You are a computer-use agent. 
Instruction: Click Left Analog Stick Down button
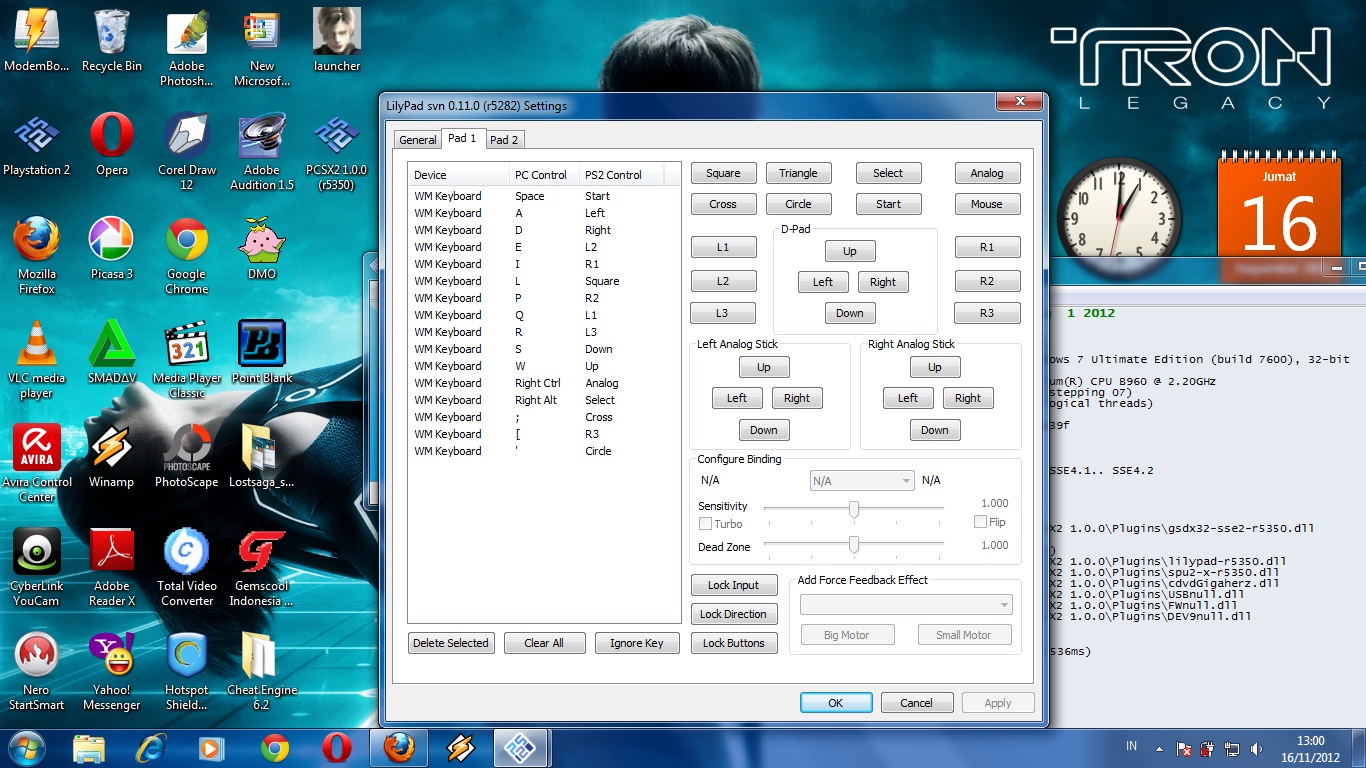click(x=764, y=430)
